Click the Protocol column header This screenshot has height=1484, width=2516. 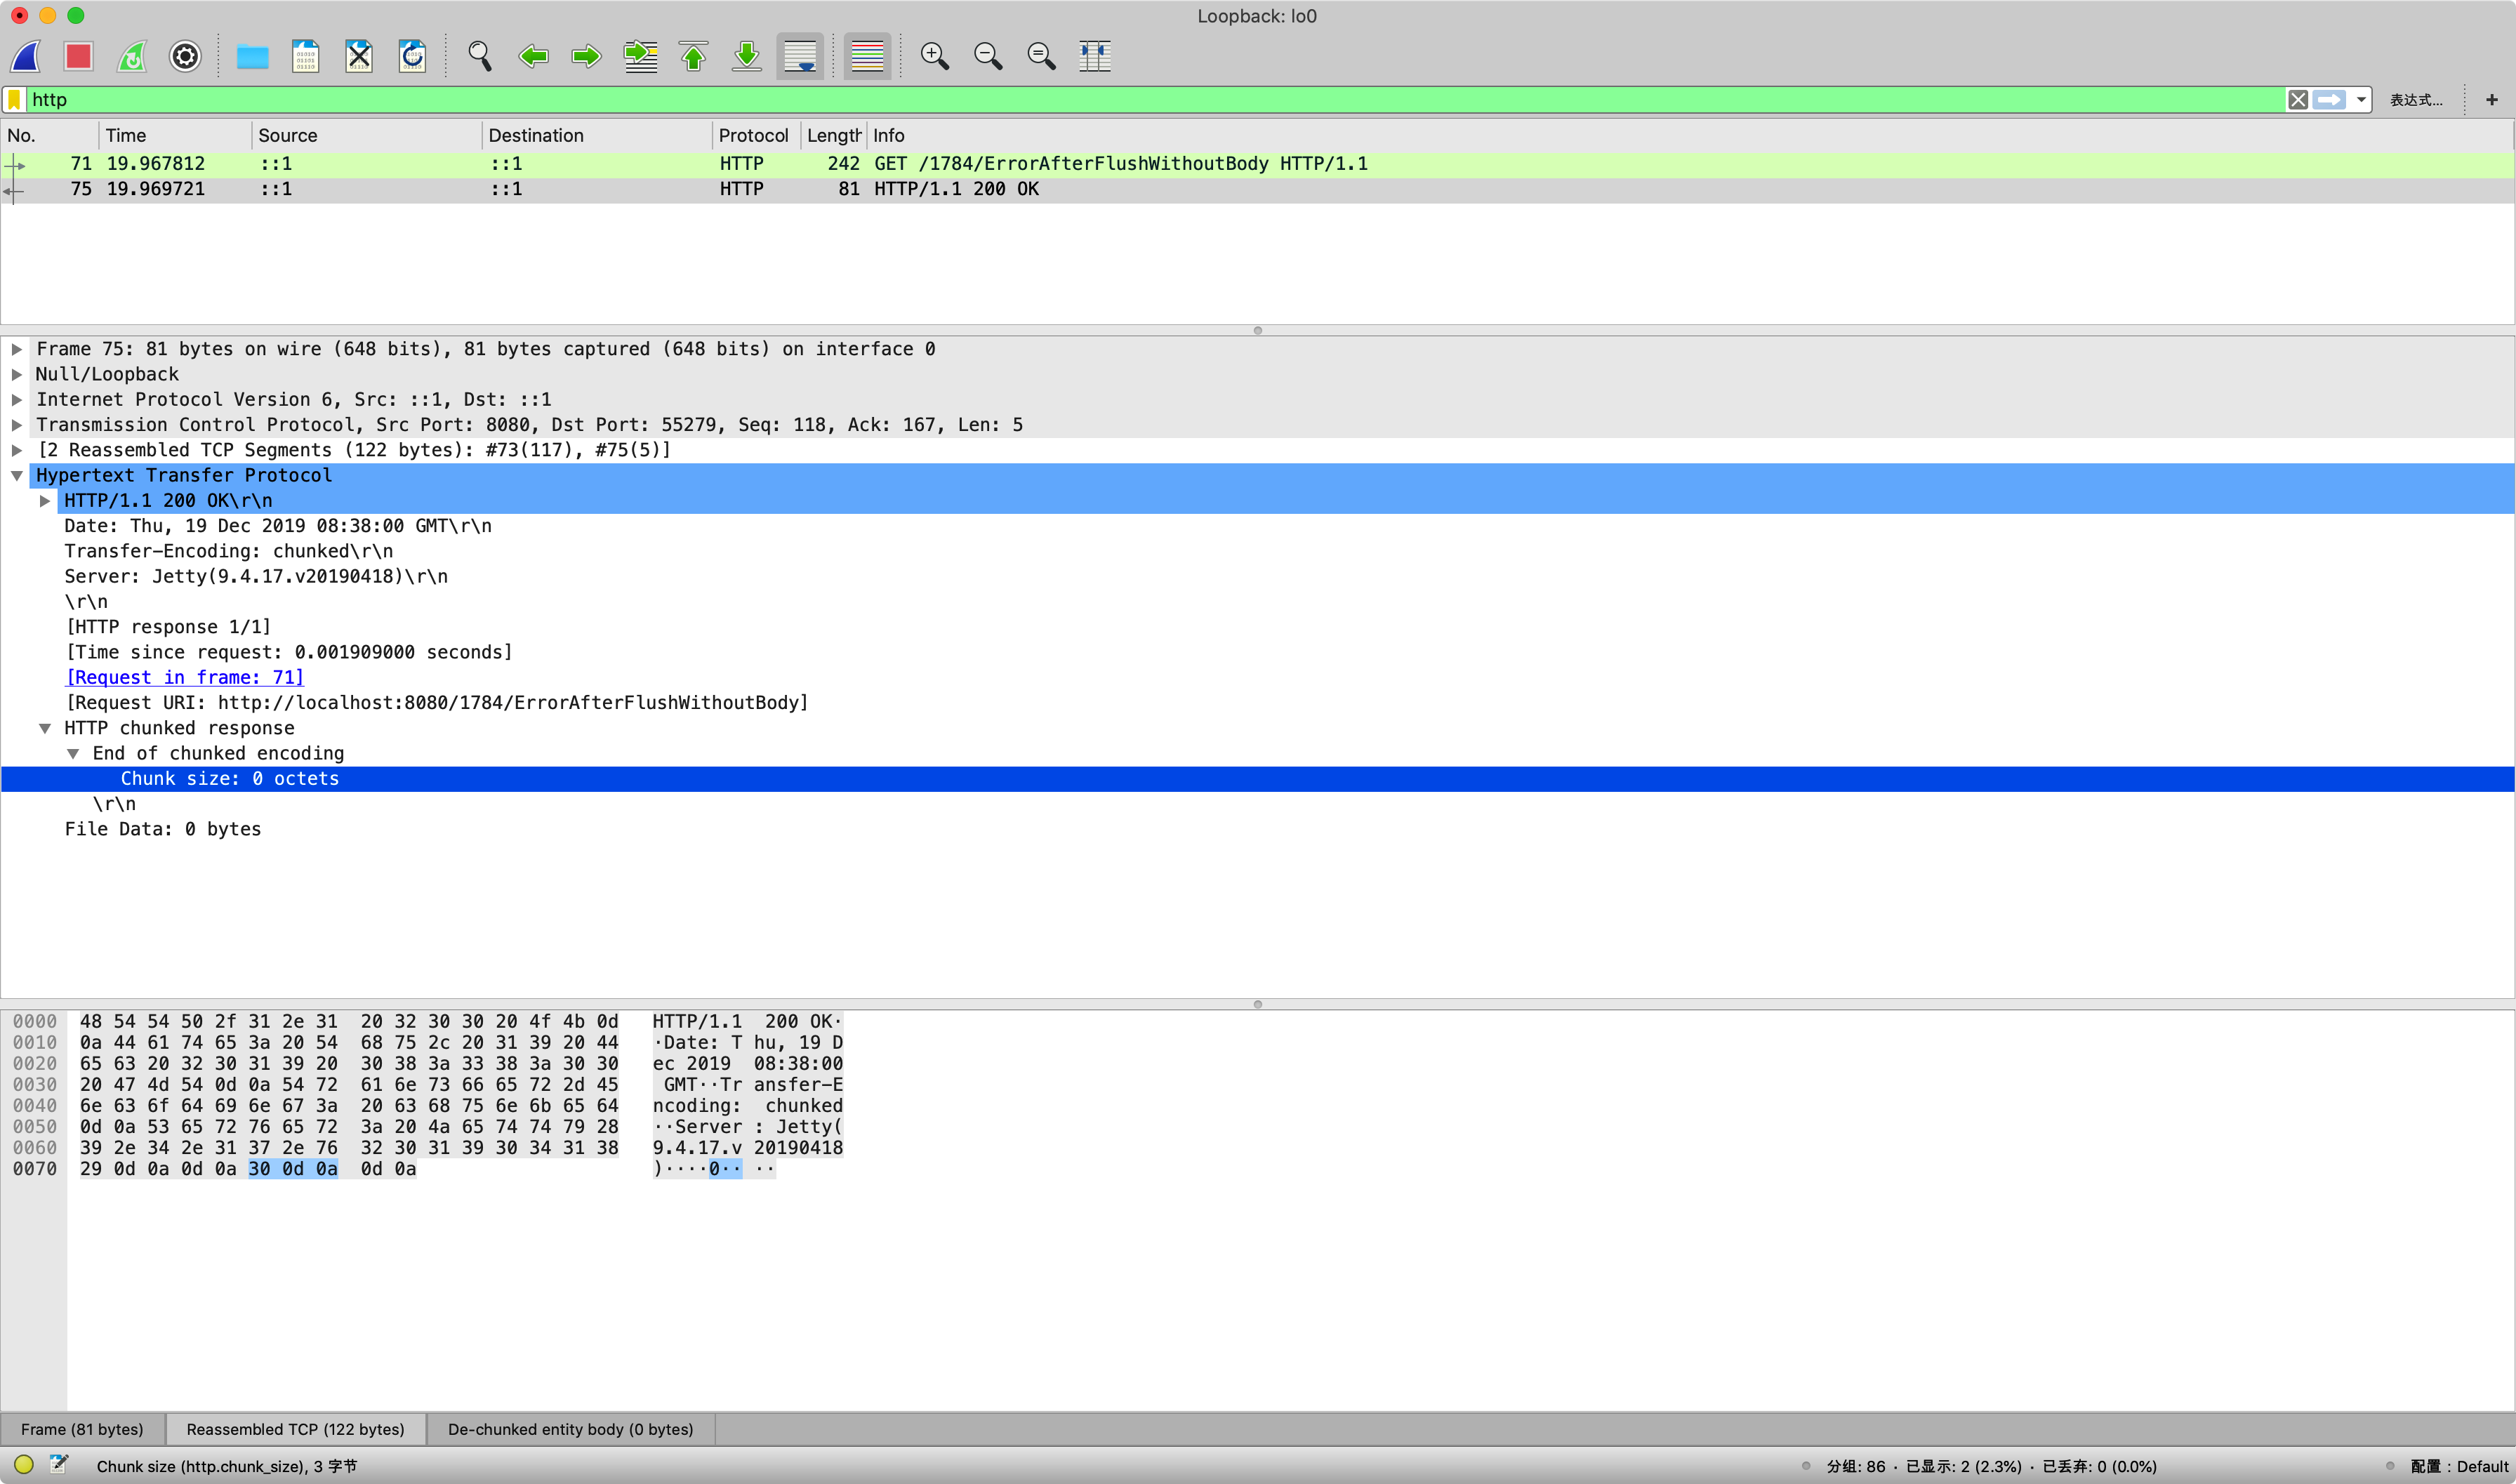tap(753, 135)
